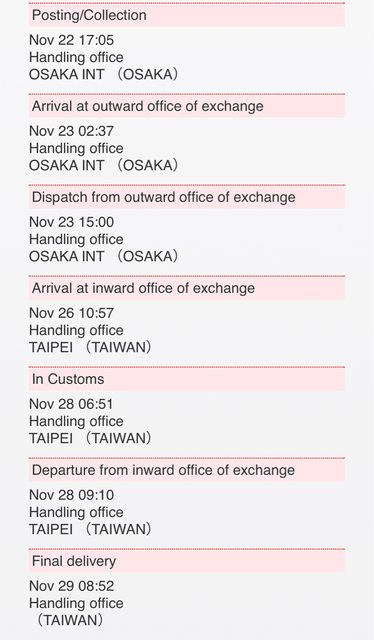This screenshot has height=640, width=374.
Task: Select the Posting/Collection status header
Action: click(x=187, y=15)
